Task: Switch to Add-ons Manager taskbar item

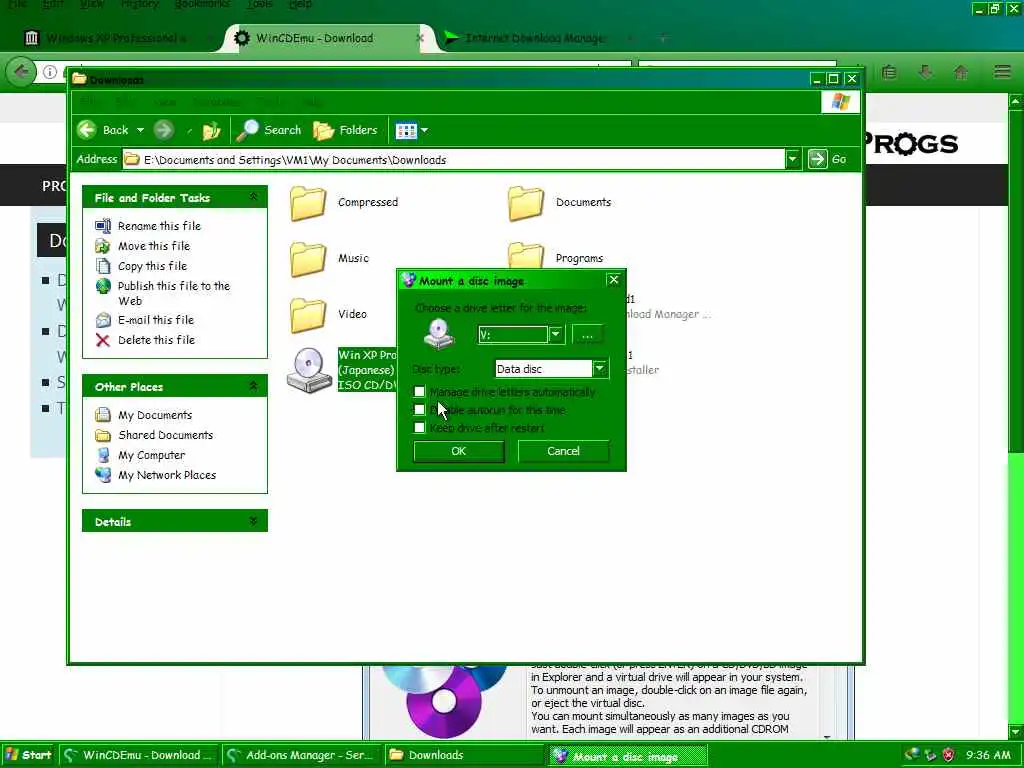Action: [x=301, y=756]
